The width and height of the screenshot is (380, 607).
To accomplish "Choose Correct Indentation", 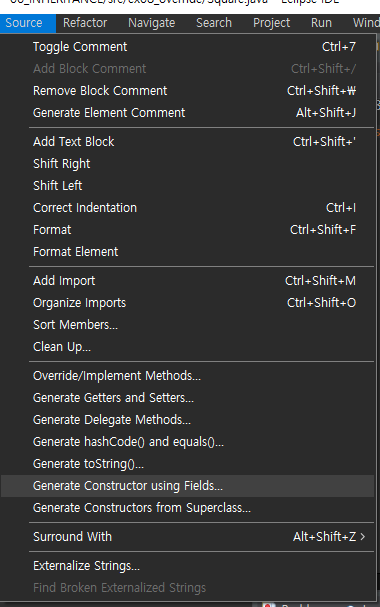I will [188, 208].
